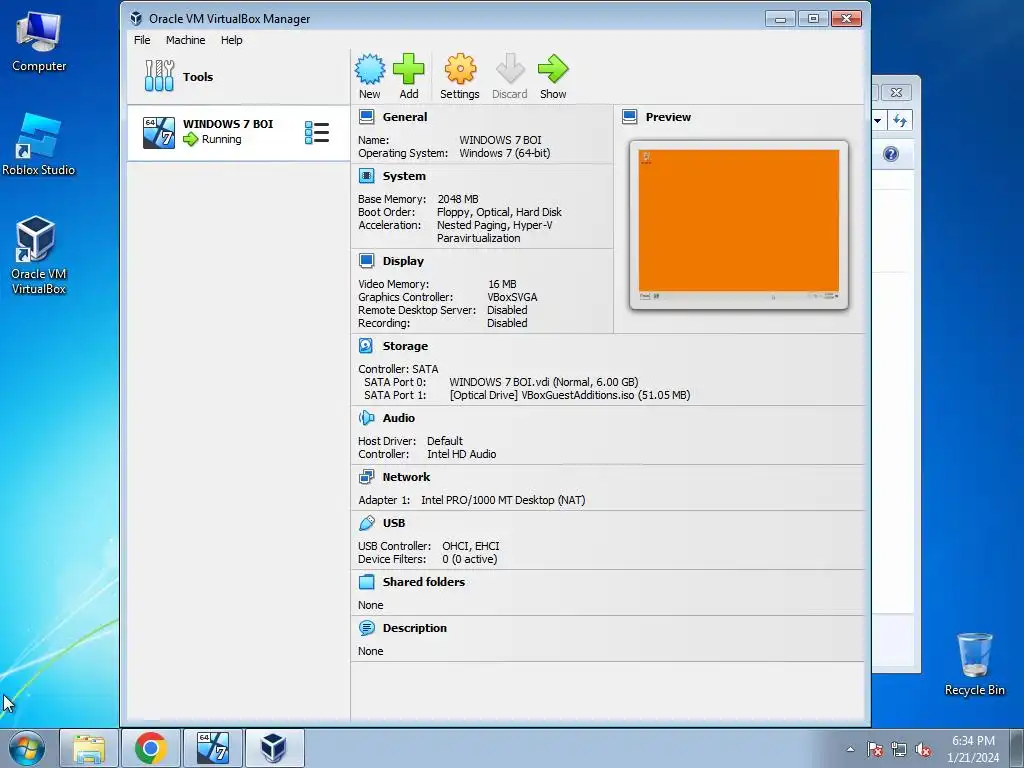Click the Audio section header
Screen dimensions: 1024x768
(x=398, y=418)
